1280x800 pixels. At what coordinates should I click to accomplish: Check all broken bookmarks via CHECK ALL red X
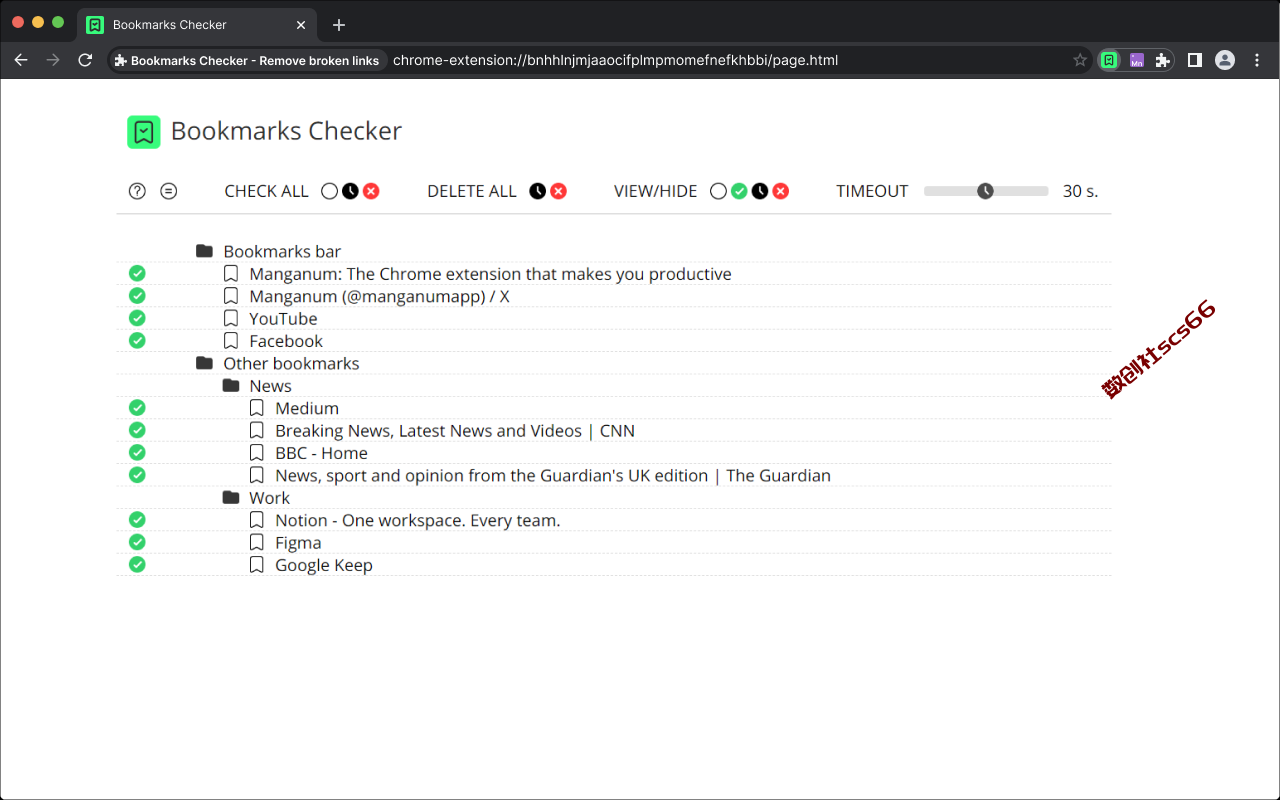pyautogui.click(x=371, y=191)
